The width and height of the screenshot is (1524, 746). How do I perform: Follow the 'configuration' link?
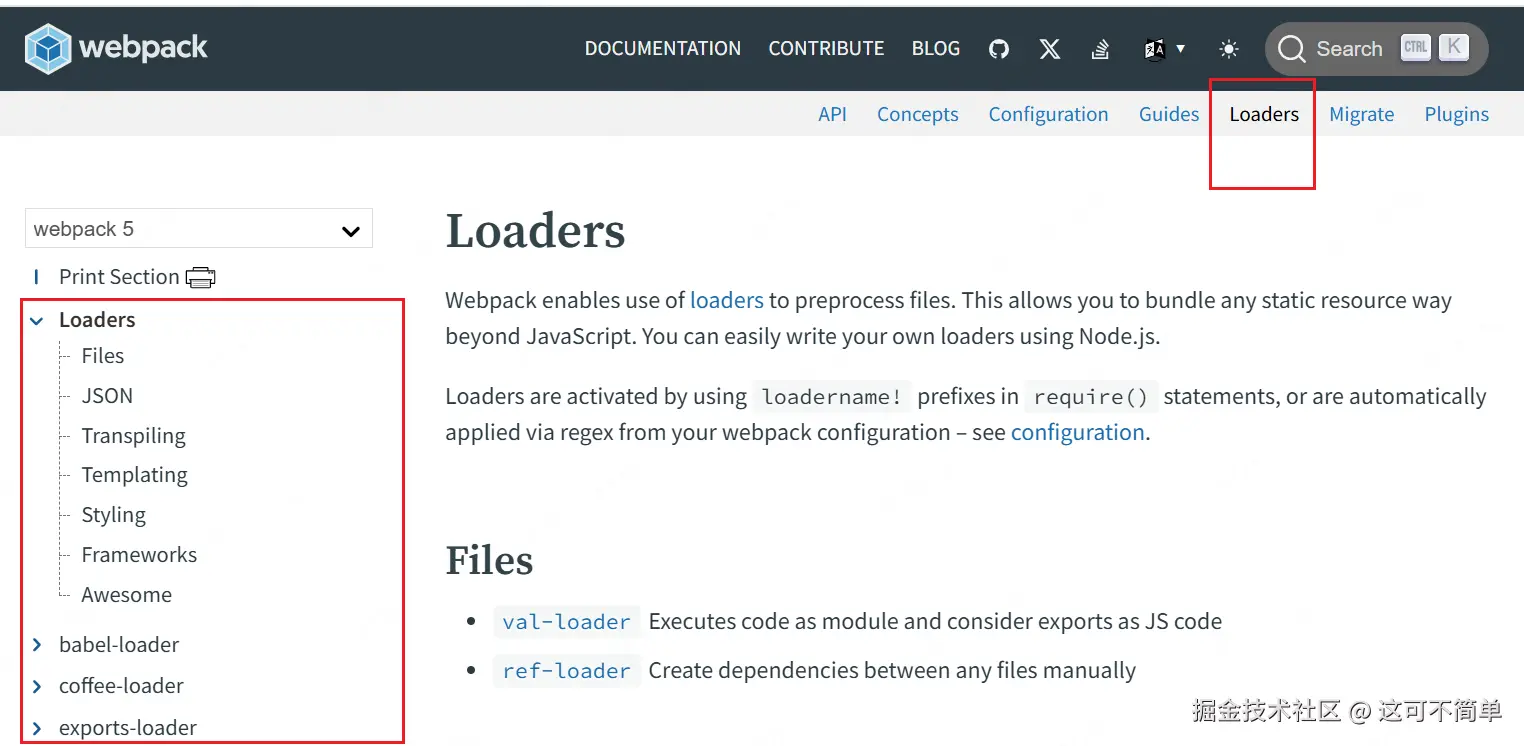pyautogui.click(x=1078, y=432)
